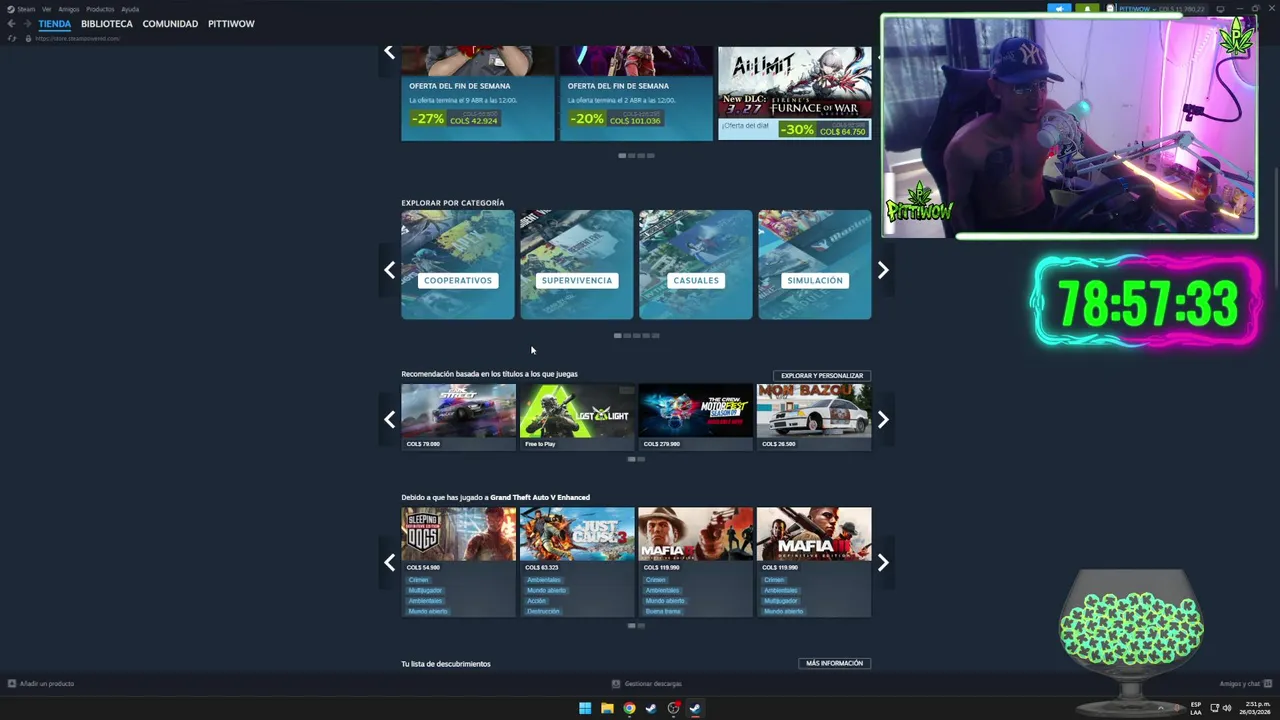Open the Mon Bazou game card
The height and width of the screenshot is (720, 1280).
814,417
